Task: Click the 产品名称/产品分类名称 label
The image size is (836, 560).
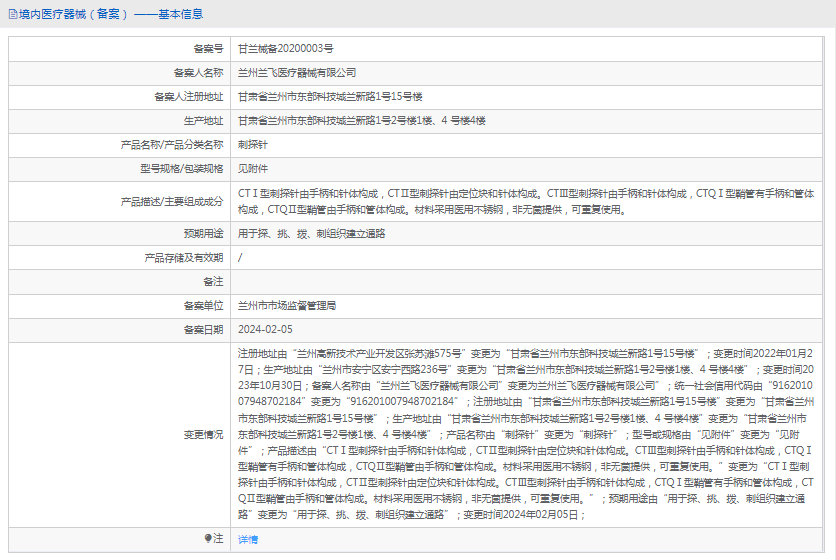Action: 172,145
